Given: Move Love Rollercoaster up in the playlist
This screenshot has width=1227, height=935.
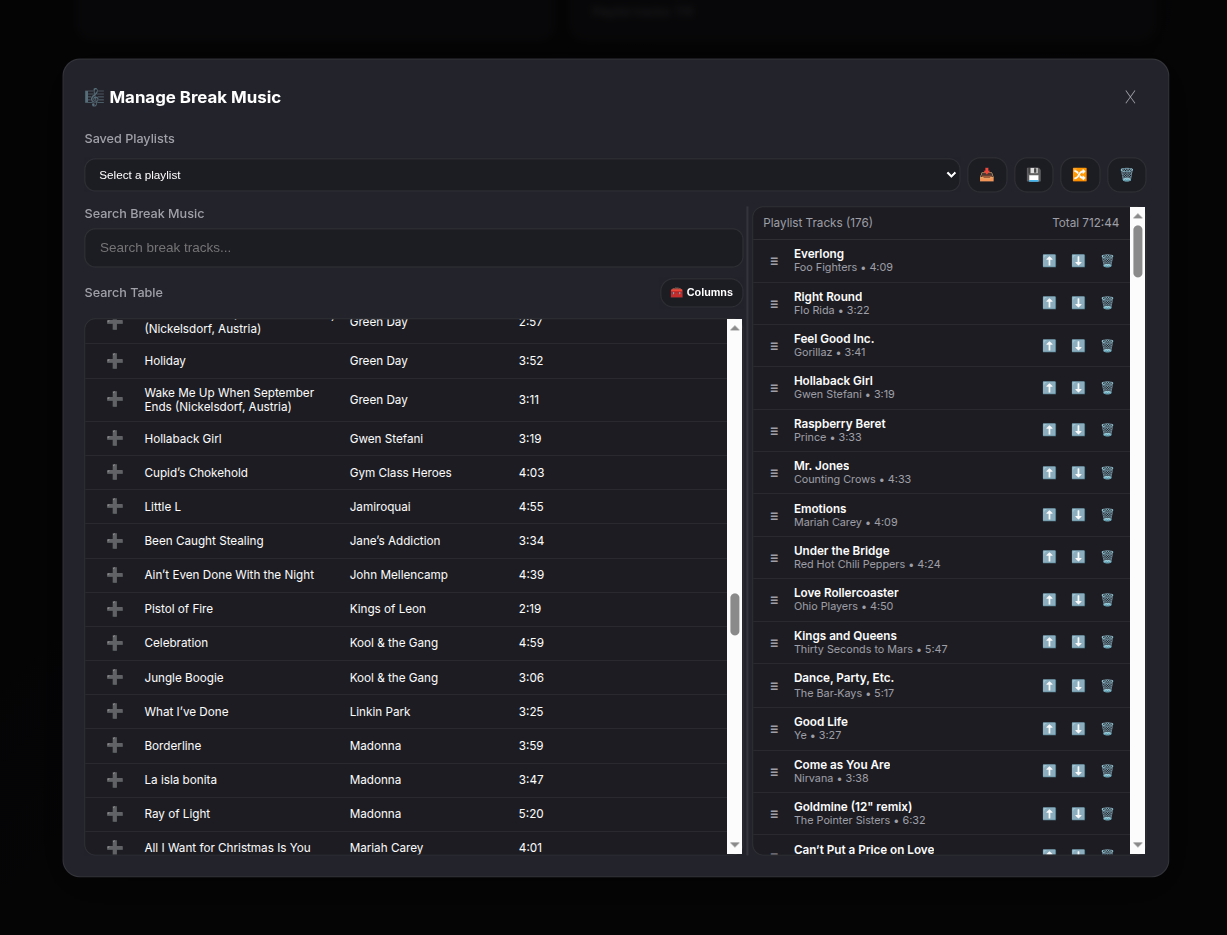Looking at the screenshot, I should click(x=1049, y=599).
